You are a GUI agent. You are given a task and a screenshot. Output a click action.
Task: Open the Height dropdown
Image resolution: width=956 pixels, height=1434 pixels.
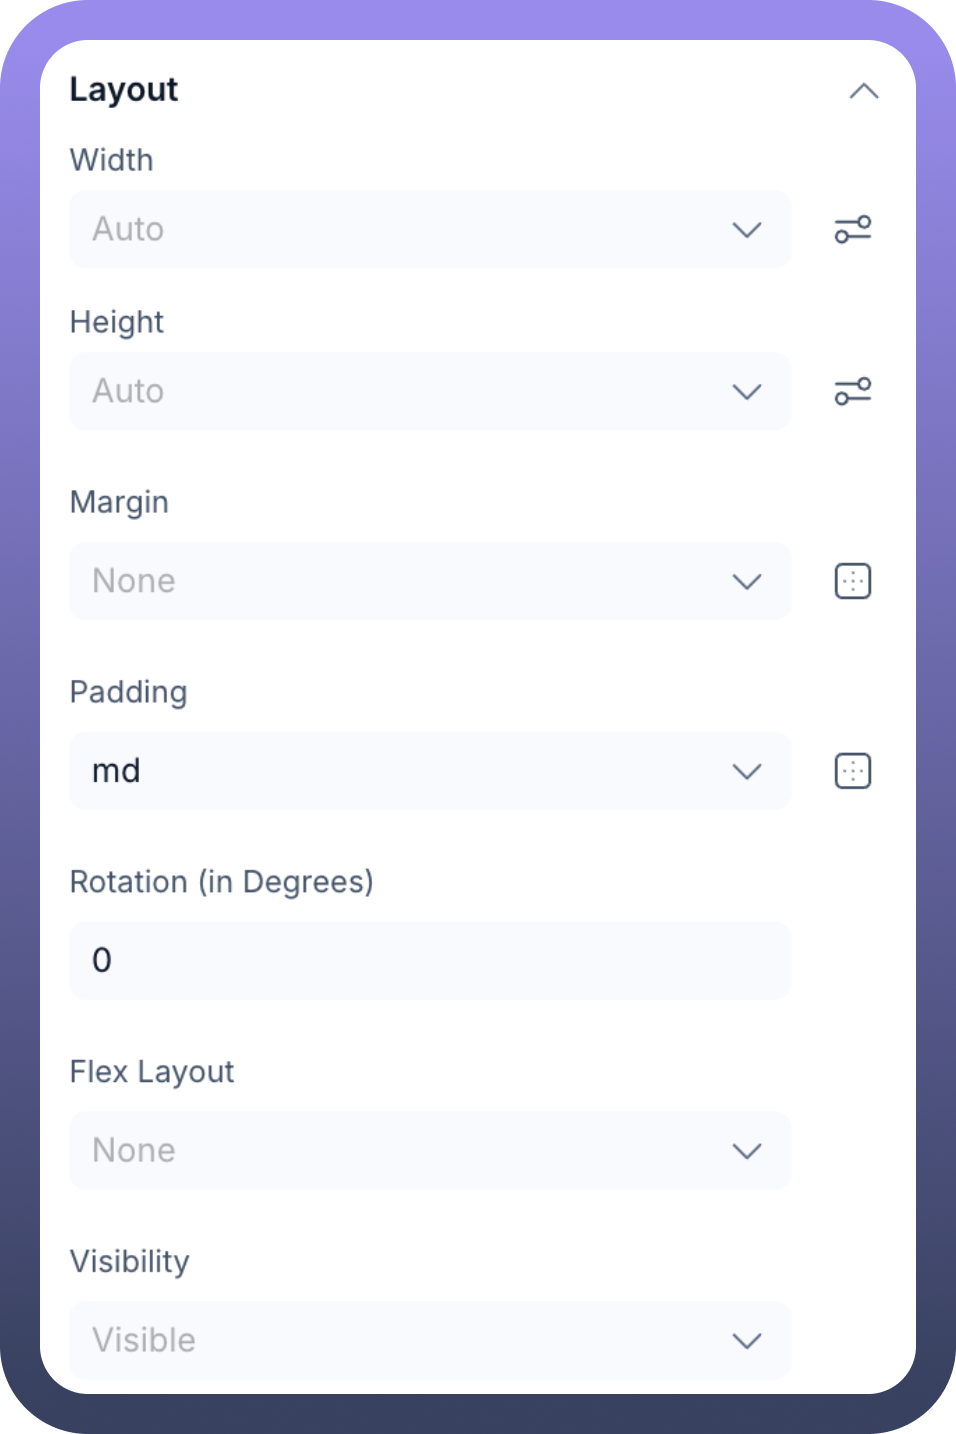[x=430, y=391]
